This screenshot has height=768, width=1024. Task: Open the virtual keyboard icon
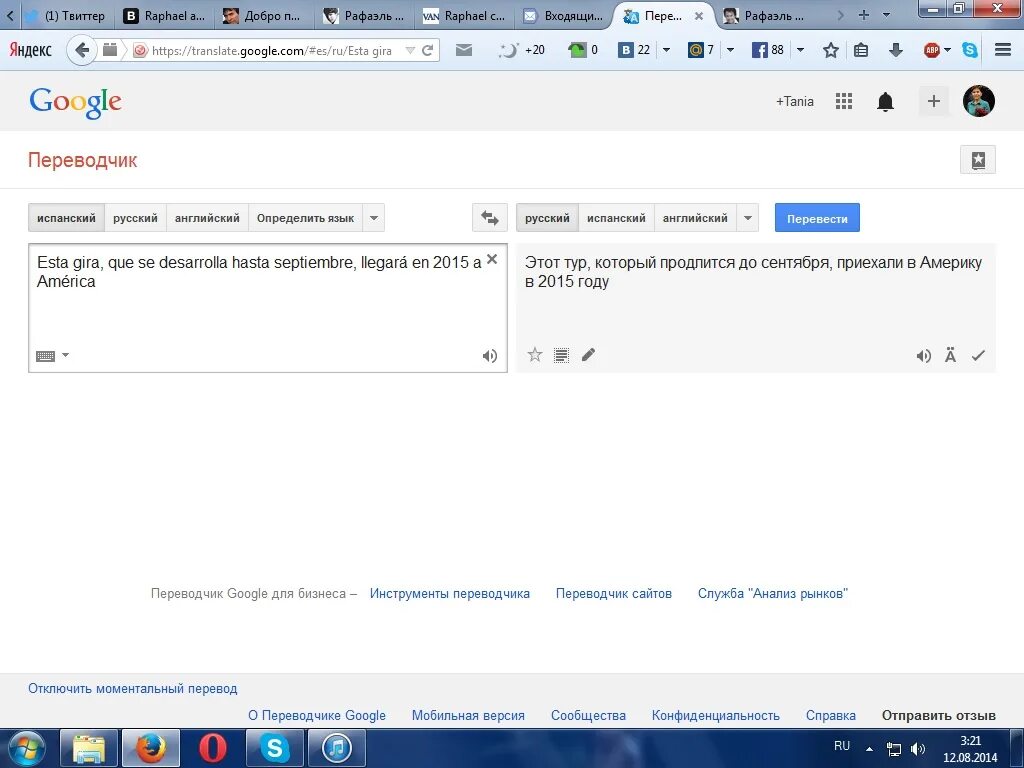pyautogui.click(x=45, y=356)
